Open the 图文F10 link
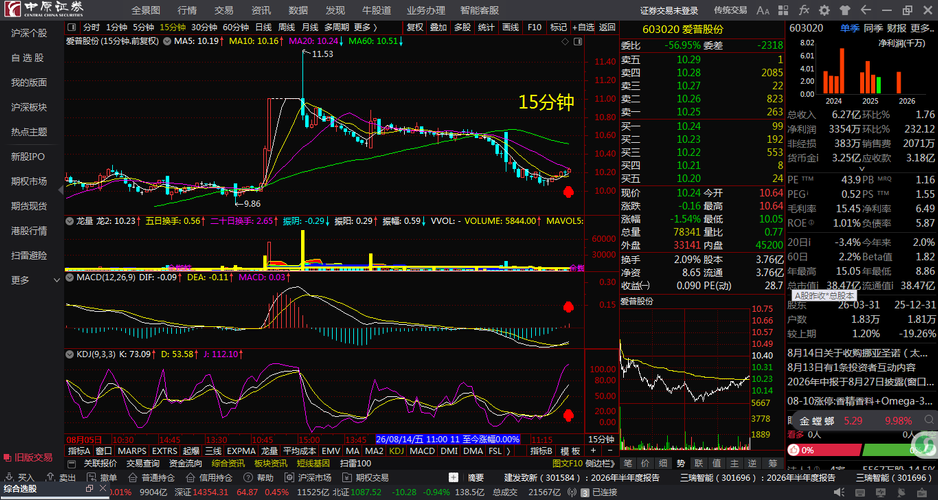The image size is (938, 500). (x=567, y=463)
